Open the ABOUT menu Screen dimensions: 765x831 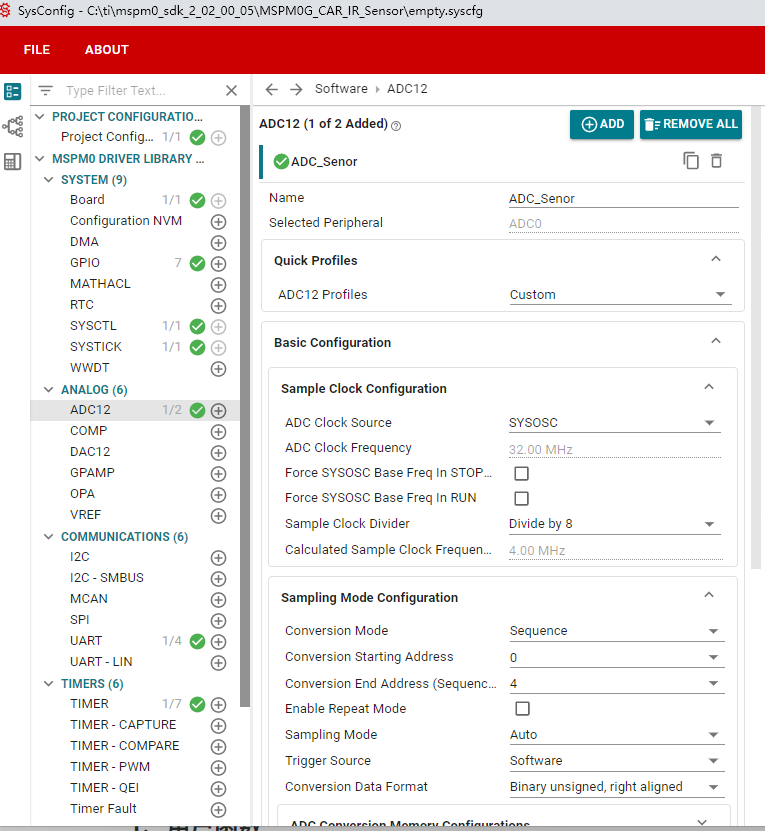click(107, 50)
